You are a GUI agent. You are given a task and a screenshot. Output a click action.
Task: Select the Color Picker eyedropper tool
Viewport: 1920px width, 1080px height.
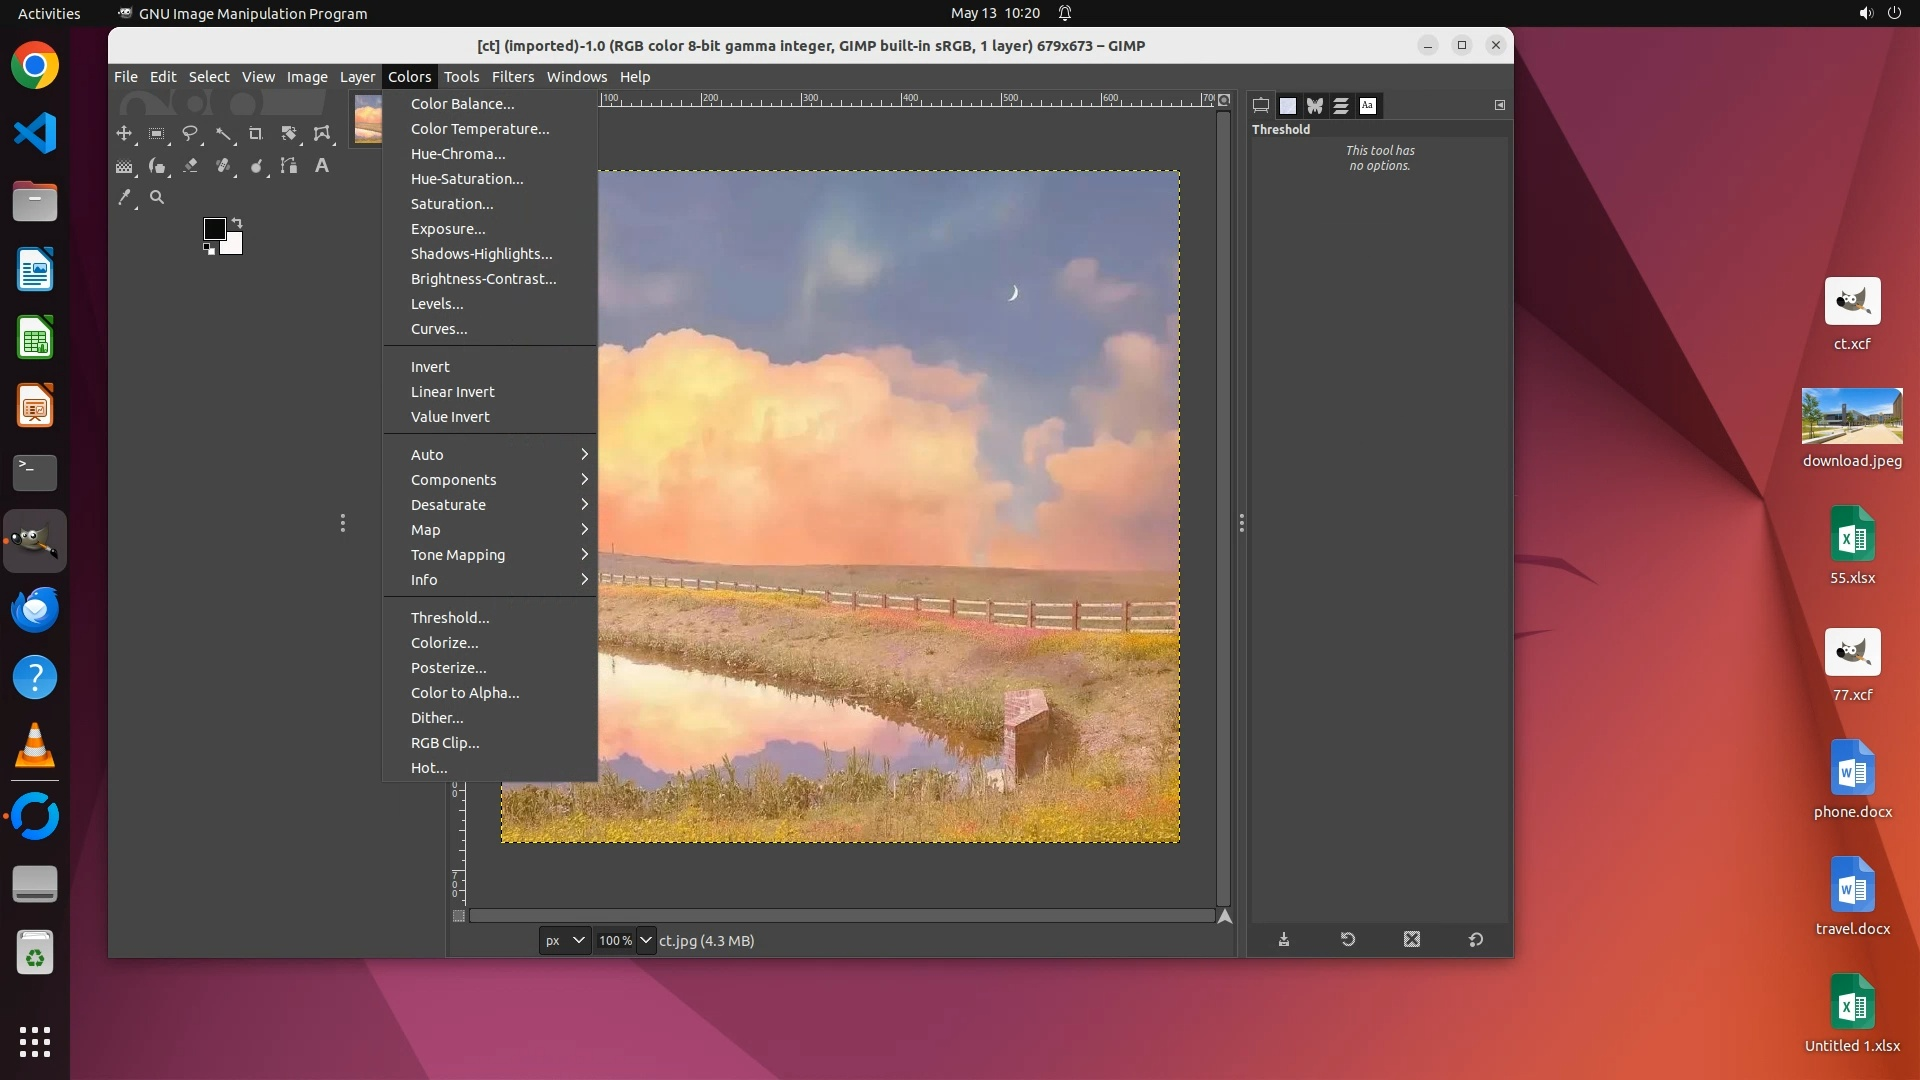click(x=124, y=198)
